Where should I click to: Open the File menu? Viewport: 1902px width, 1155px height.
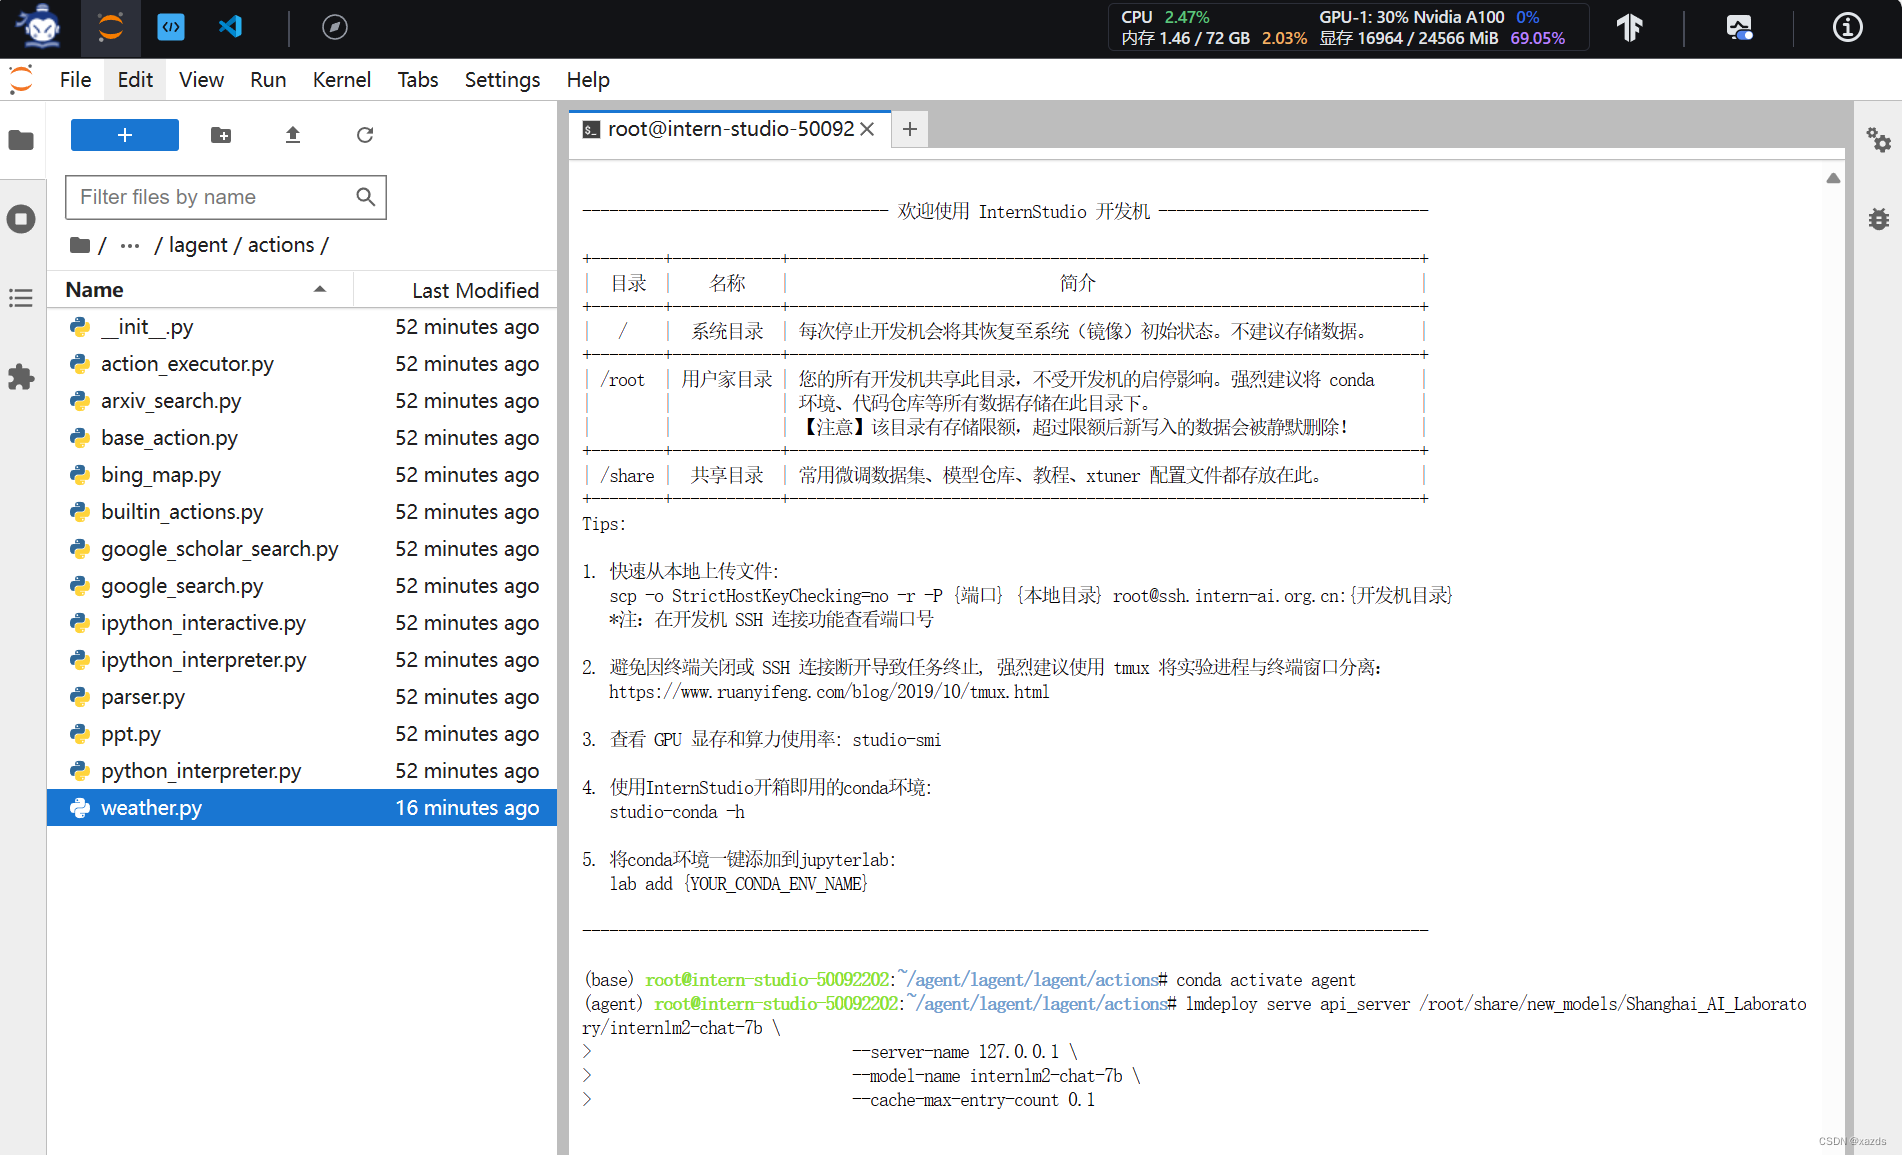point(75,80)
